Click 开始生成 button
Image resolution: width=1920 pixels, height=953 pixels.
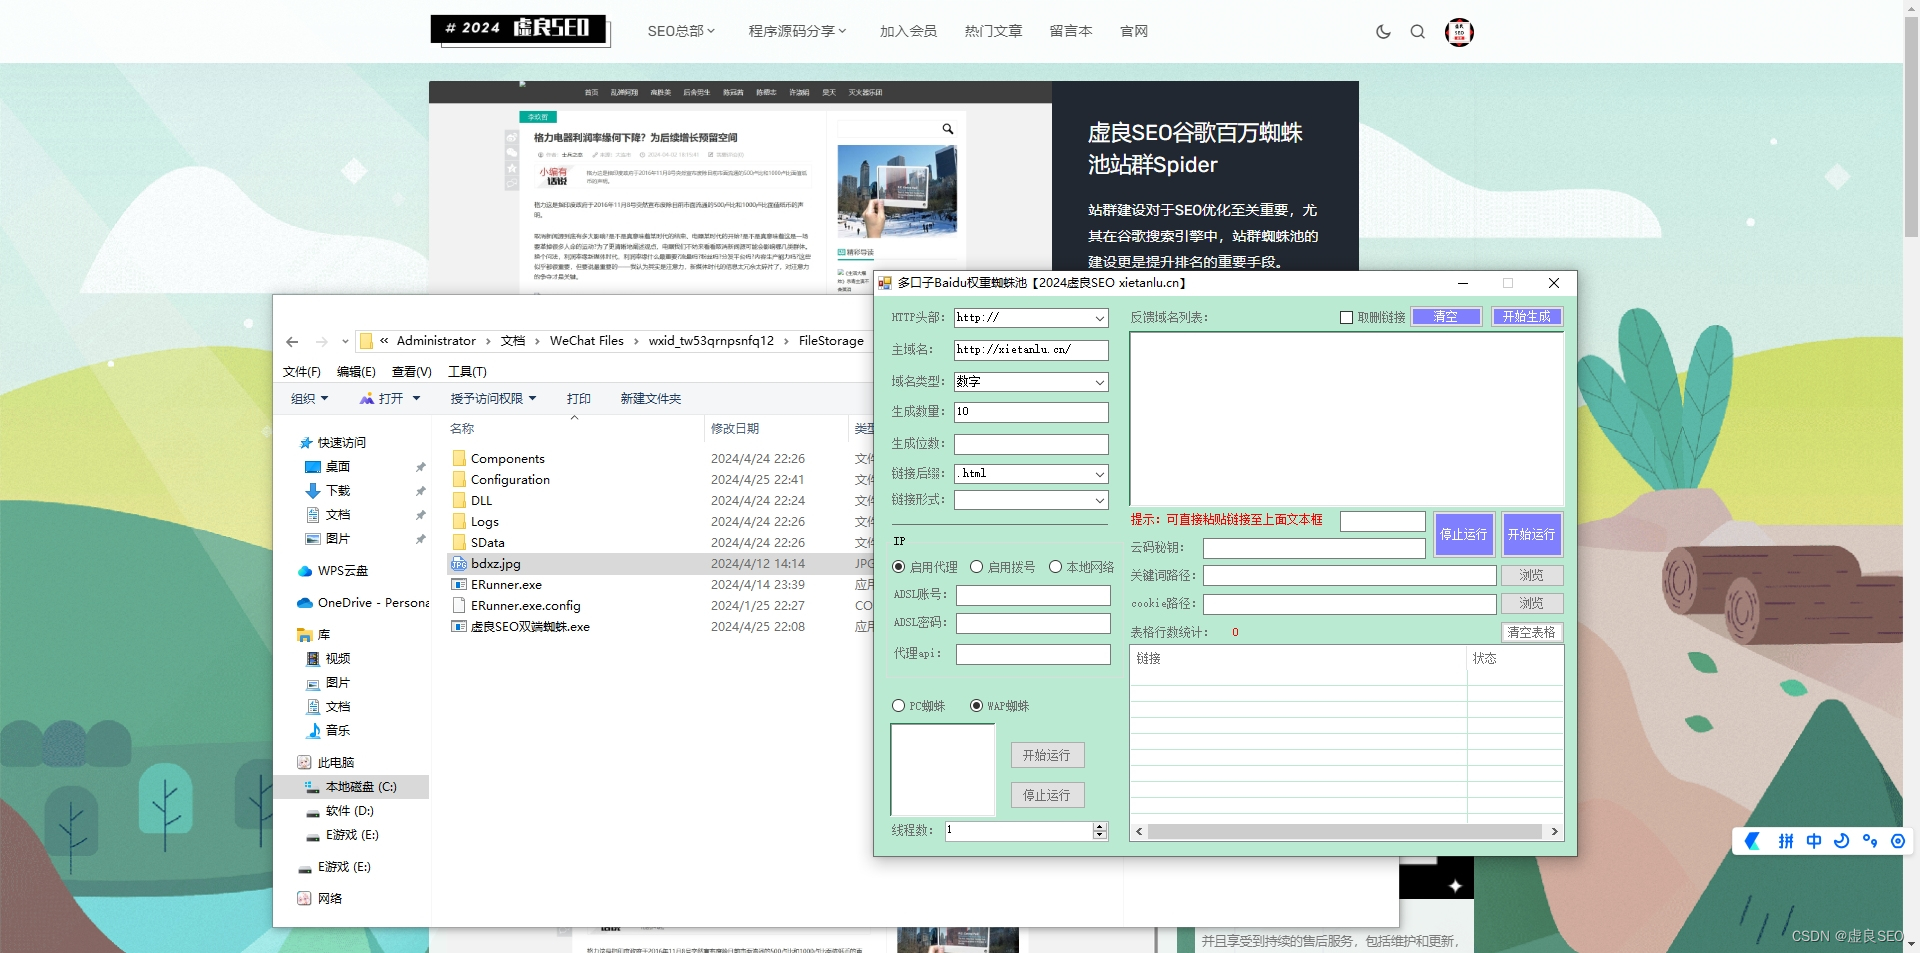click(x=1527, y=317)
